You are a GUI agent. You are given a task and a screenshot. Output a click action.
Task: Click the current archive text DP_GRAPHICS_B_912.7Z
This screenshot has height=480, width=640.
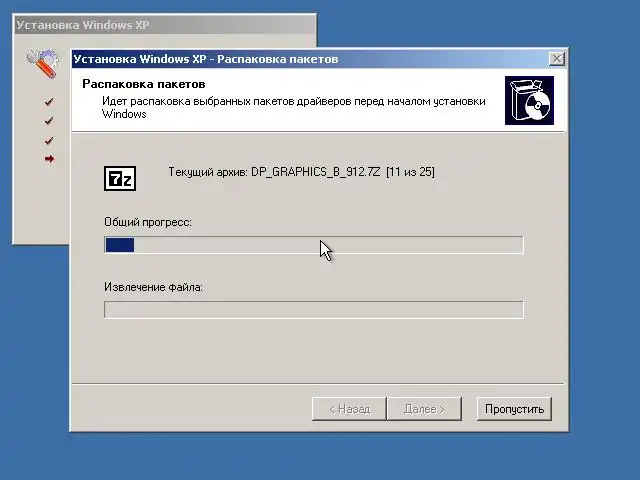pyautogui.click(x=316, y=172)
